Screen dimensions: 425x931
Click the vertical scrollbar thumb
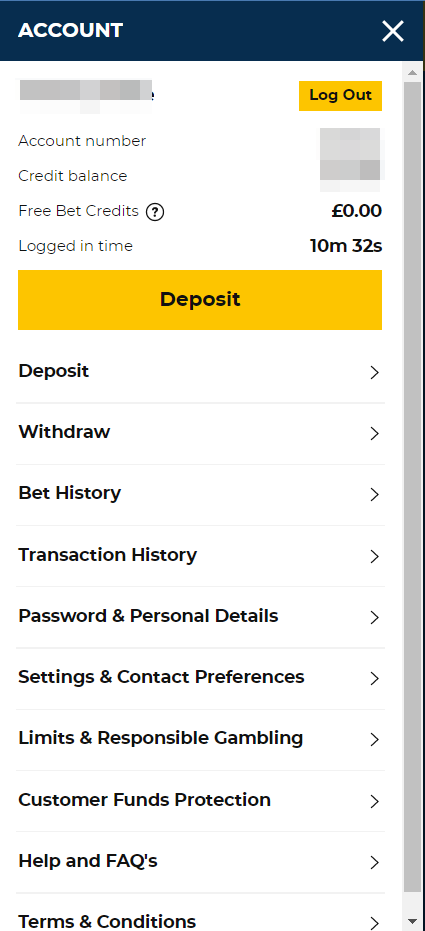[413, 488]
